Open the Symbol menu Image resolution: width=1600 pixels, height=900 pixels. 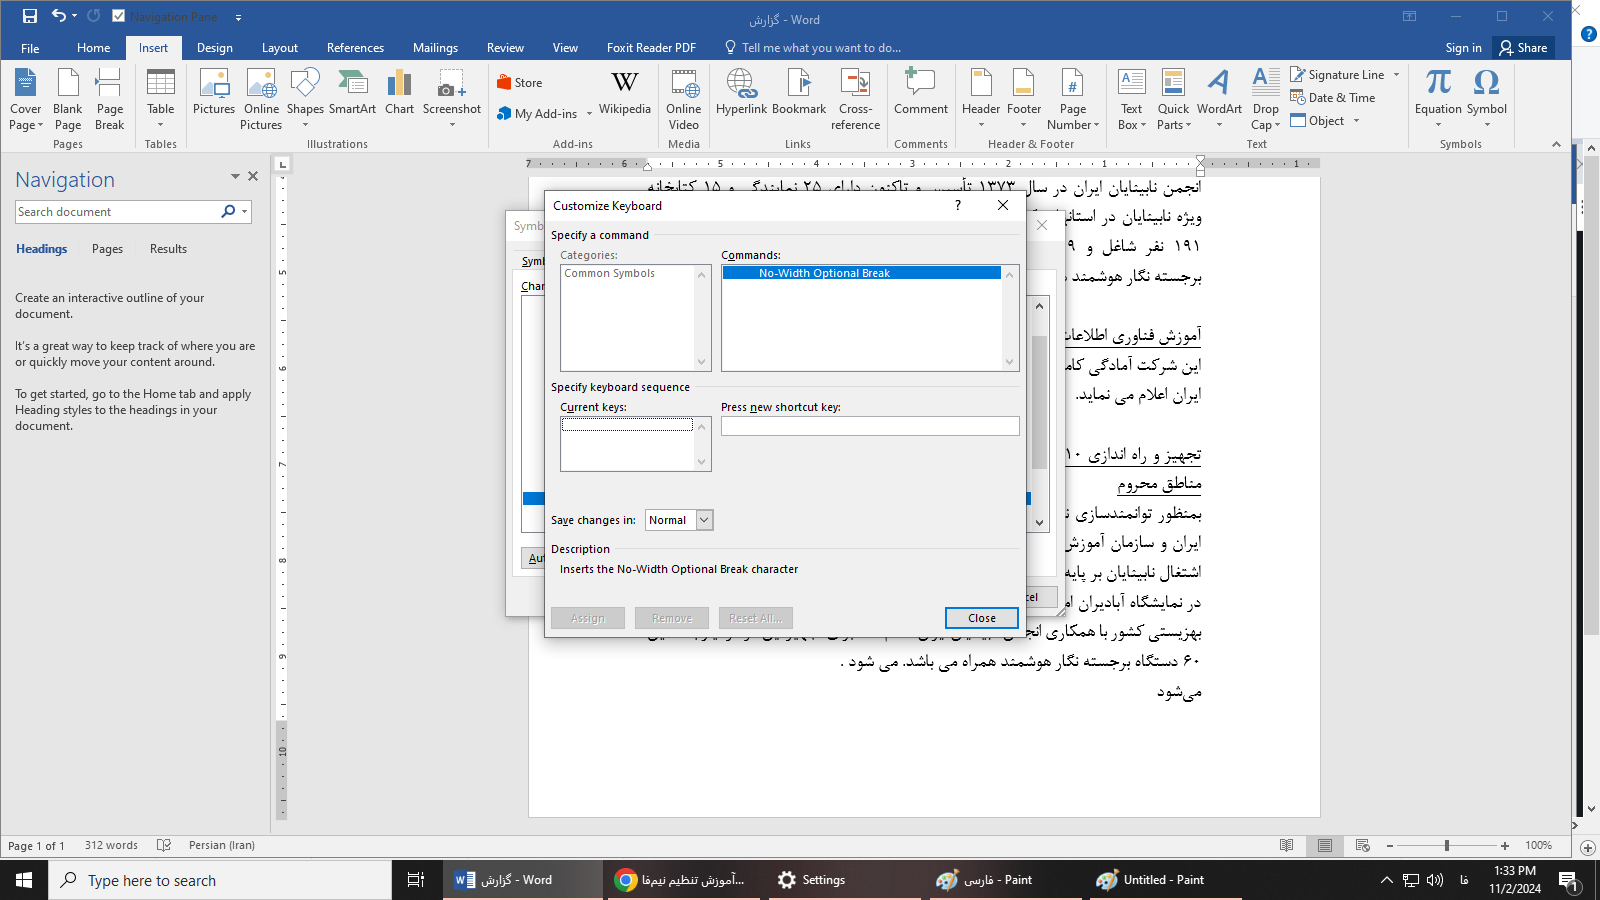(x=1487, y=98)
